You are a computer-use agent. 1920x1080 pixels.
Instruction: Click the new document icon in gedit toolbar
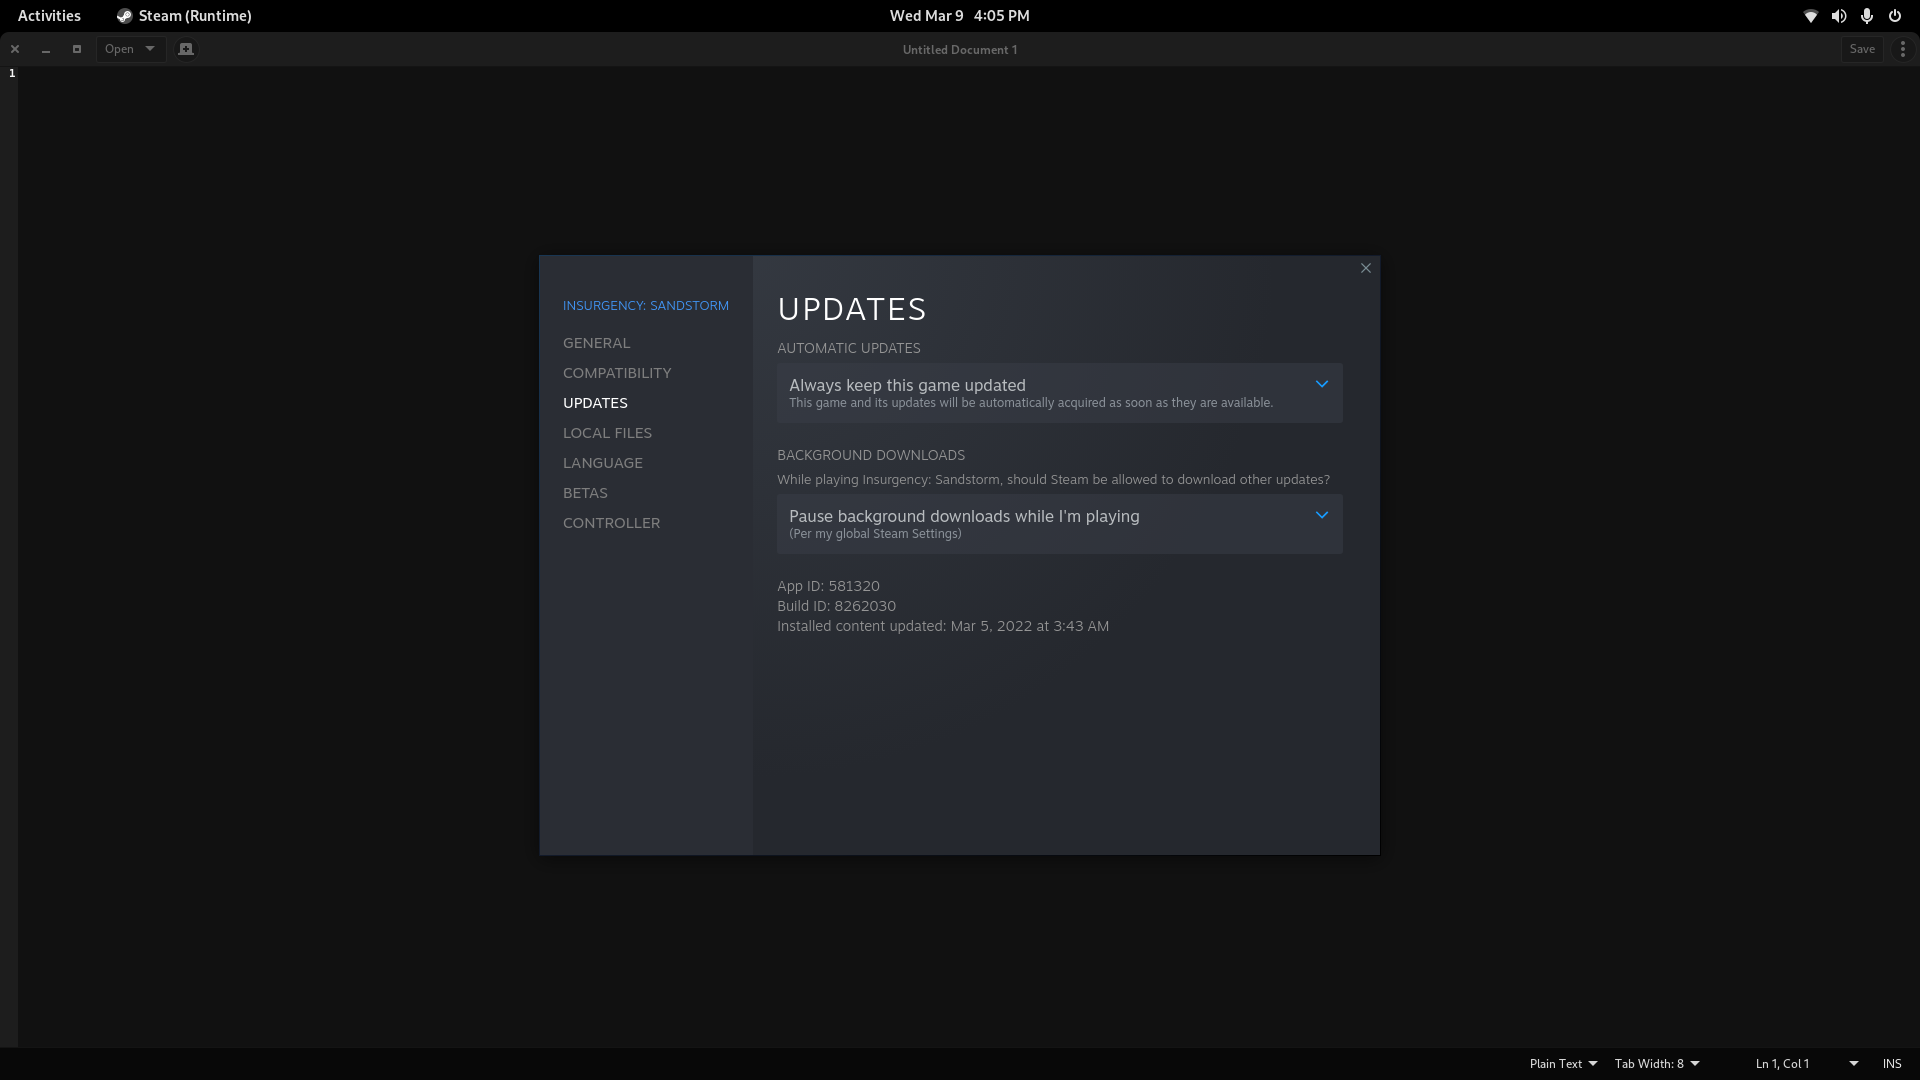coord(185,48)
